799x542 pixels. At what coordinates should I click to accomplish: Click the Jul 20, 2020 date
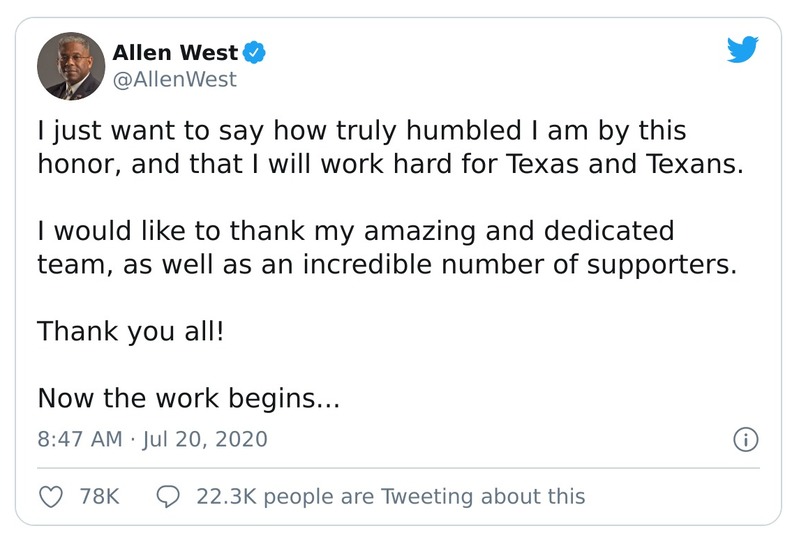[x=206, y=439]
